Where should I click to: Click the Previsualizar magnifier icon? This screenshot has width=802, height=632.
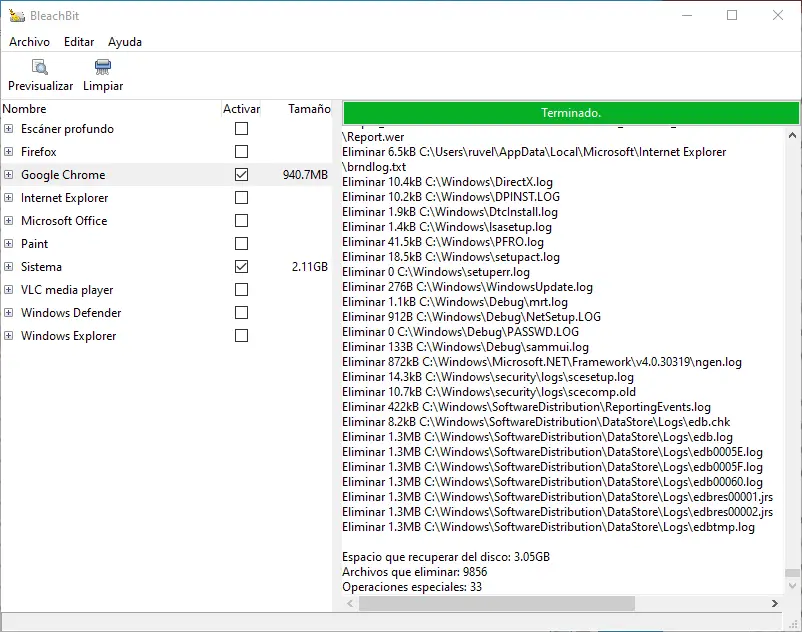point(40,66)
